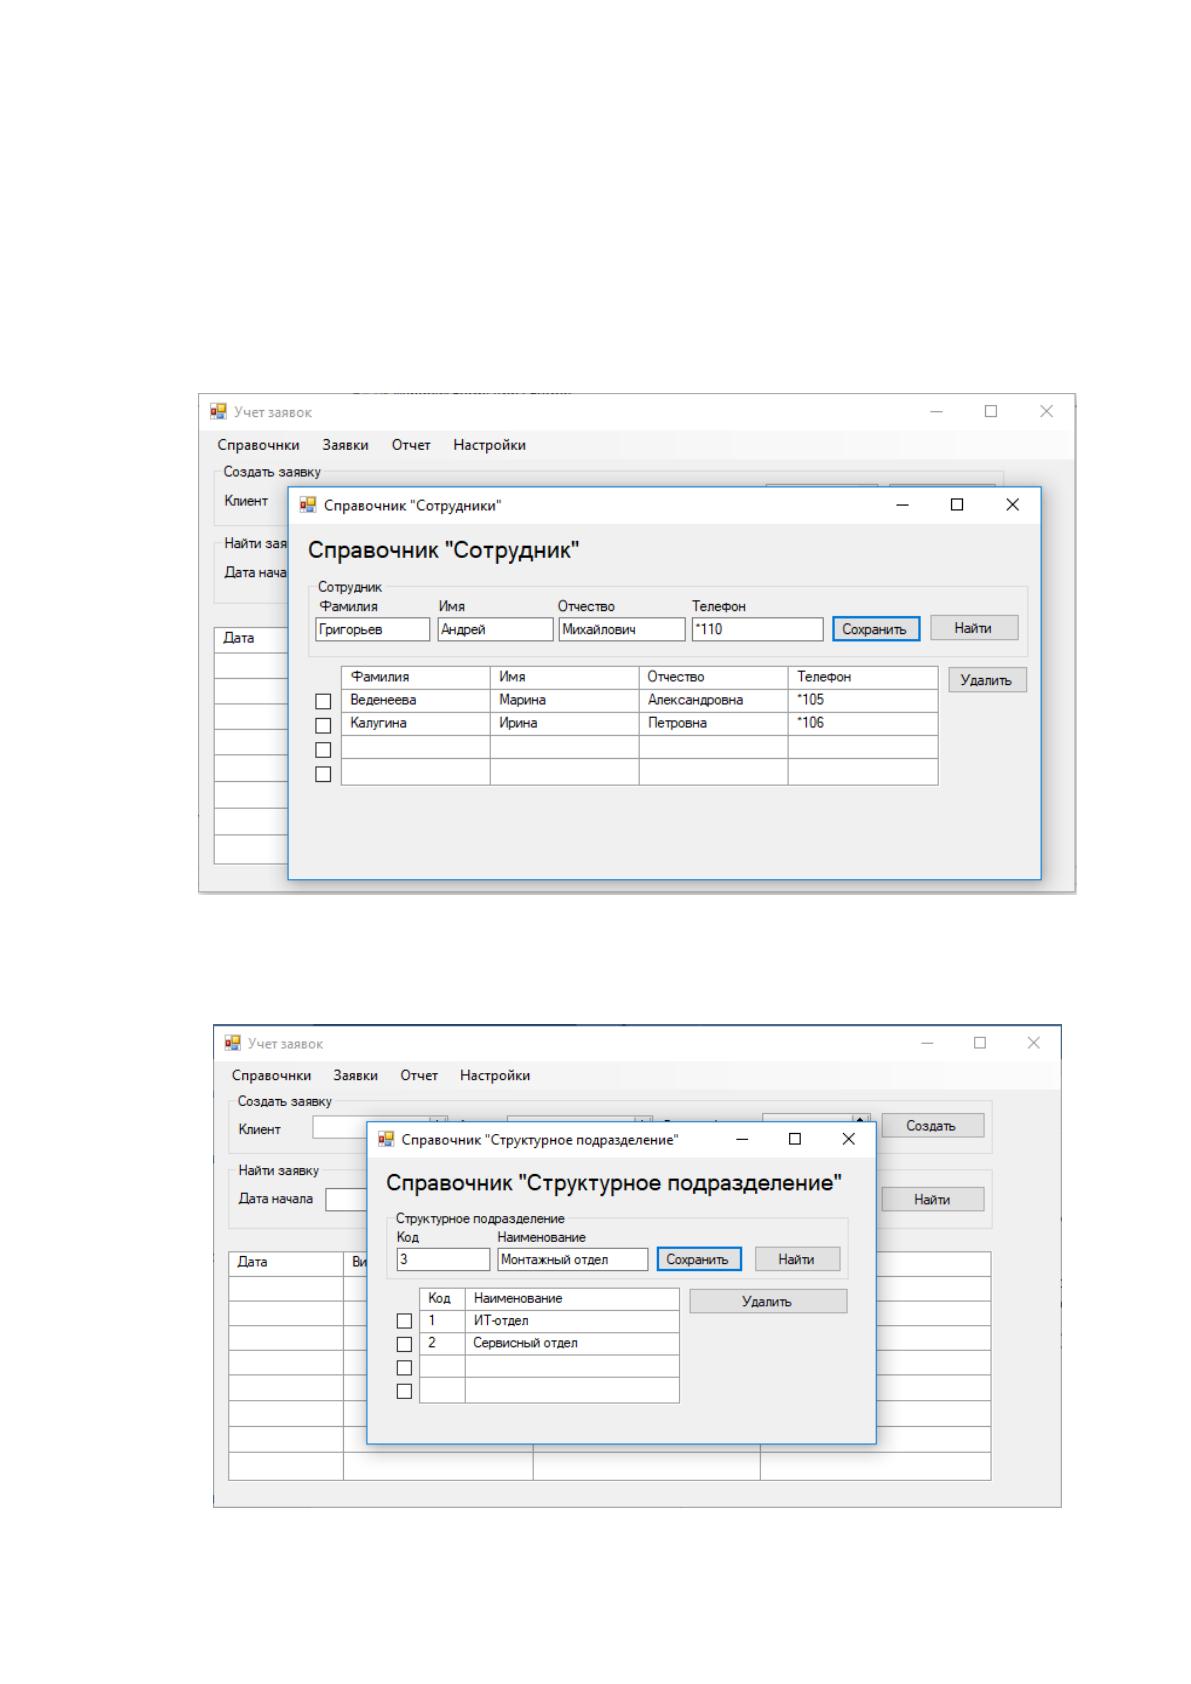Click the Наименование column header in the departments table

[x=572, y=1299]
